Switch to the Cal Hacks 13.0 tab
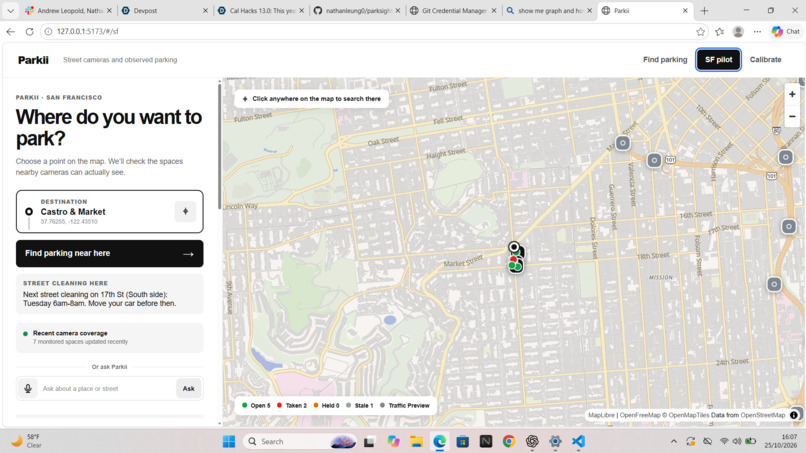Viewport: 806px width, 453px height. pyautogui.click(x=261, y=10)
